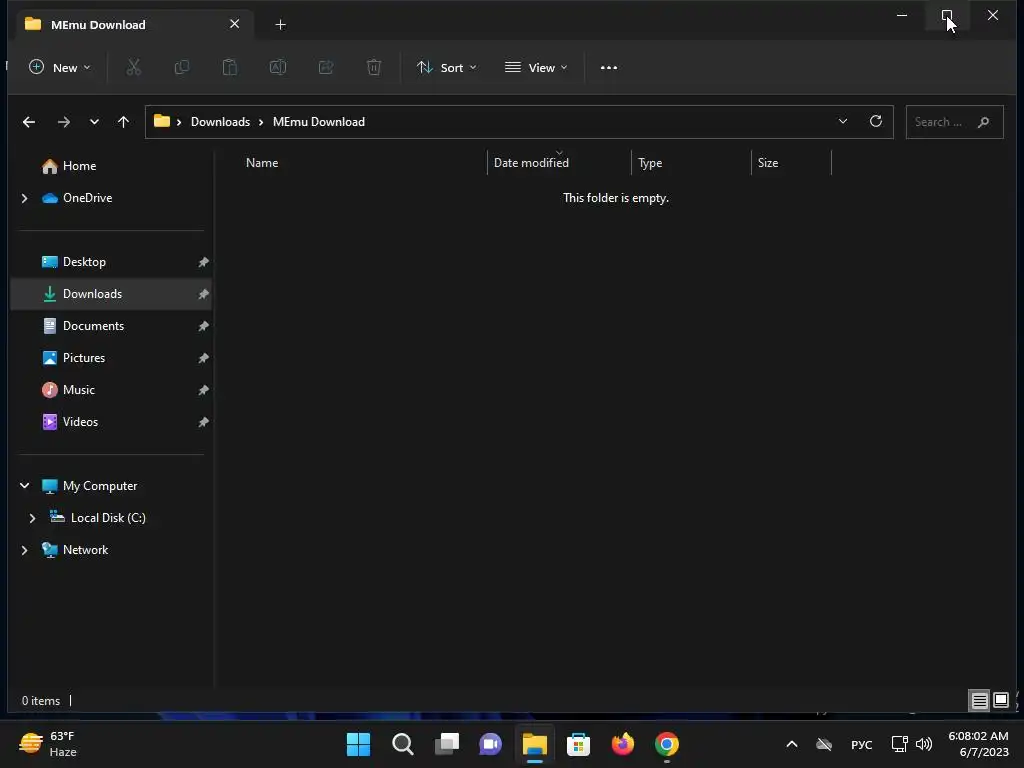
Task: Click the Copy icon in toolbar
Action: pos(182,67)
